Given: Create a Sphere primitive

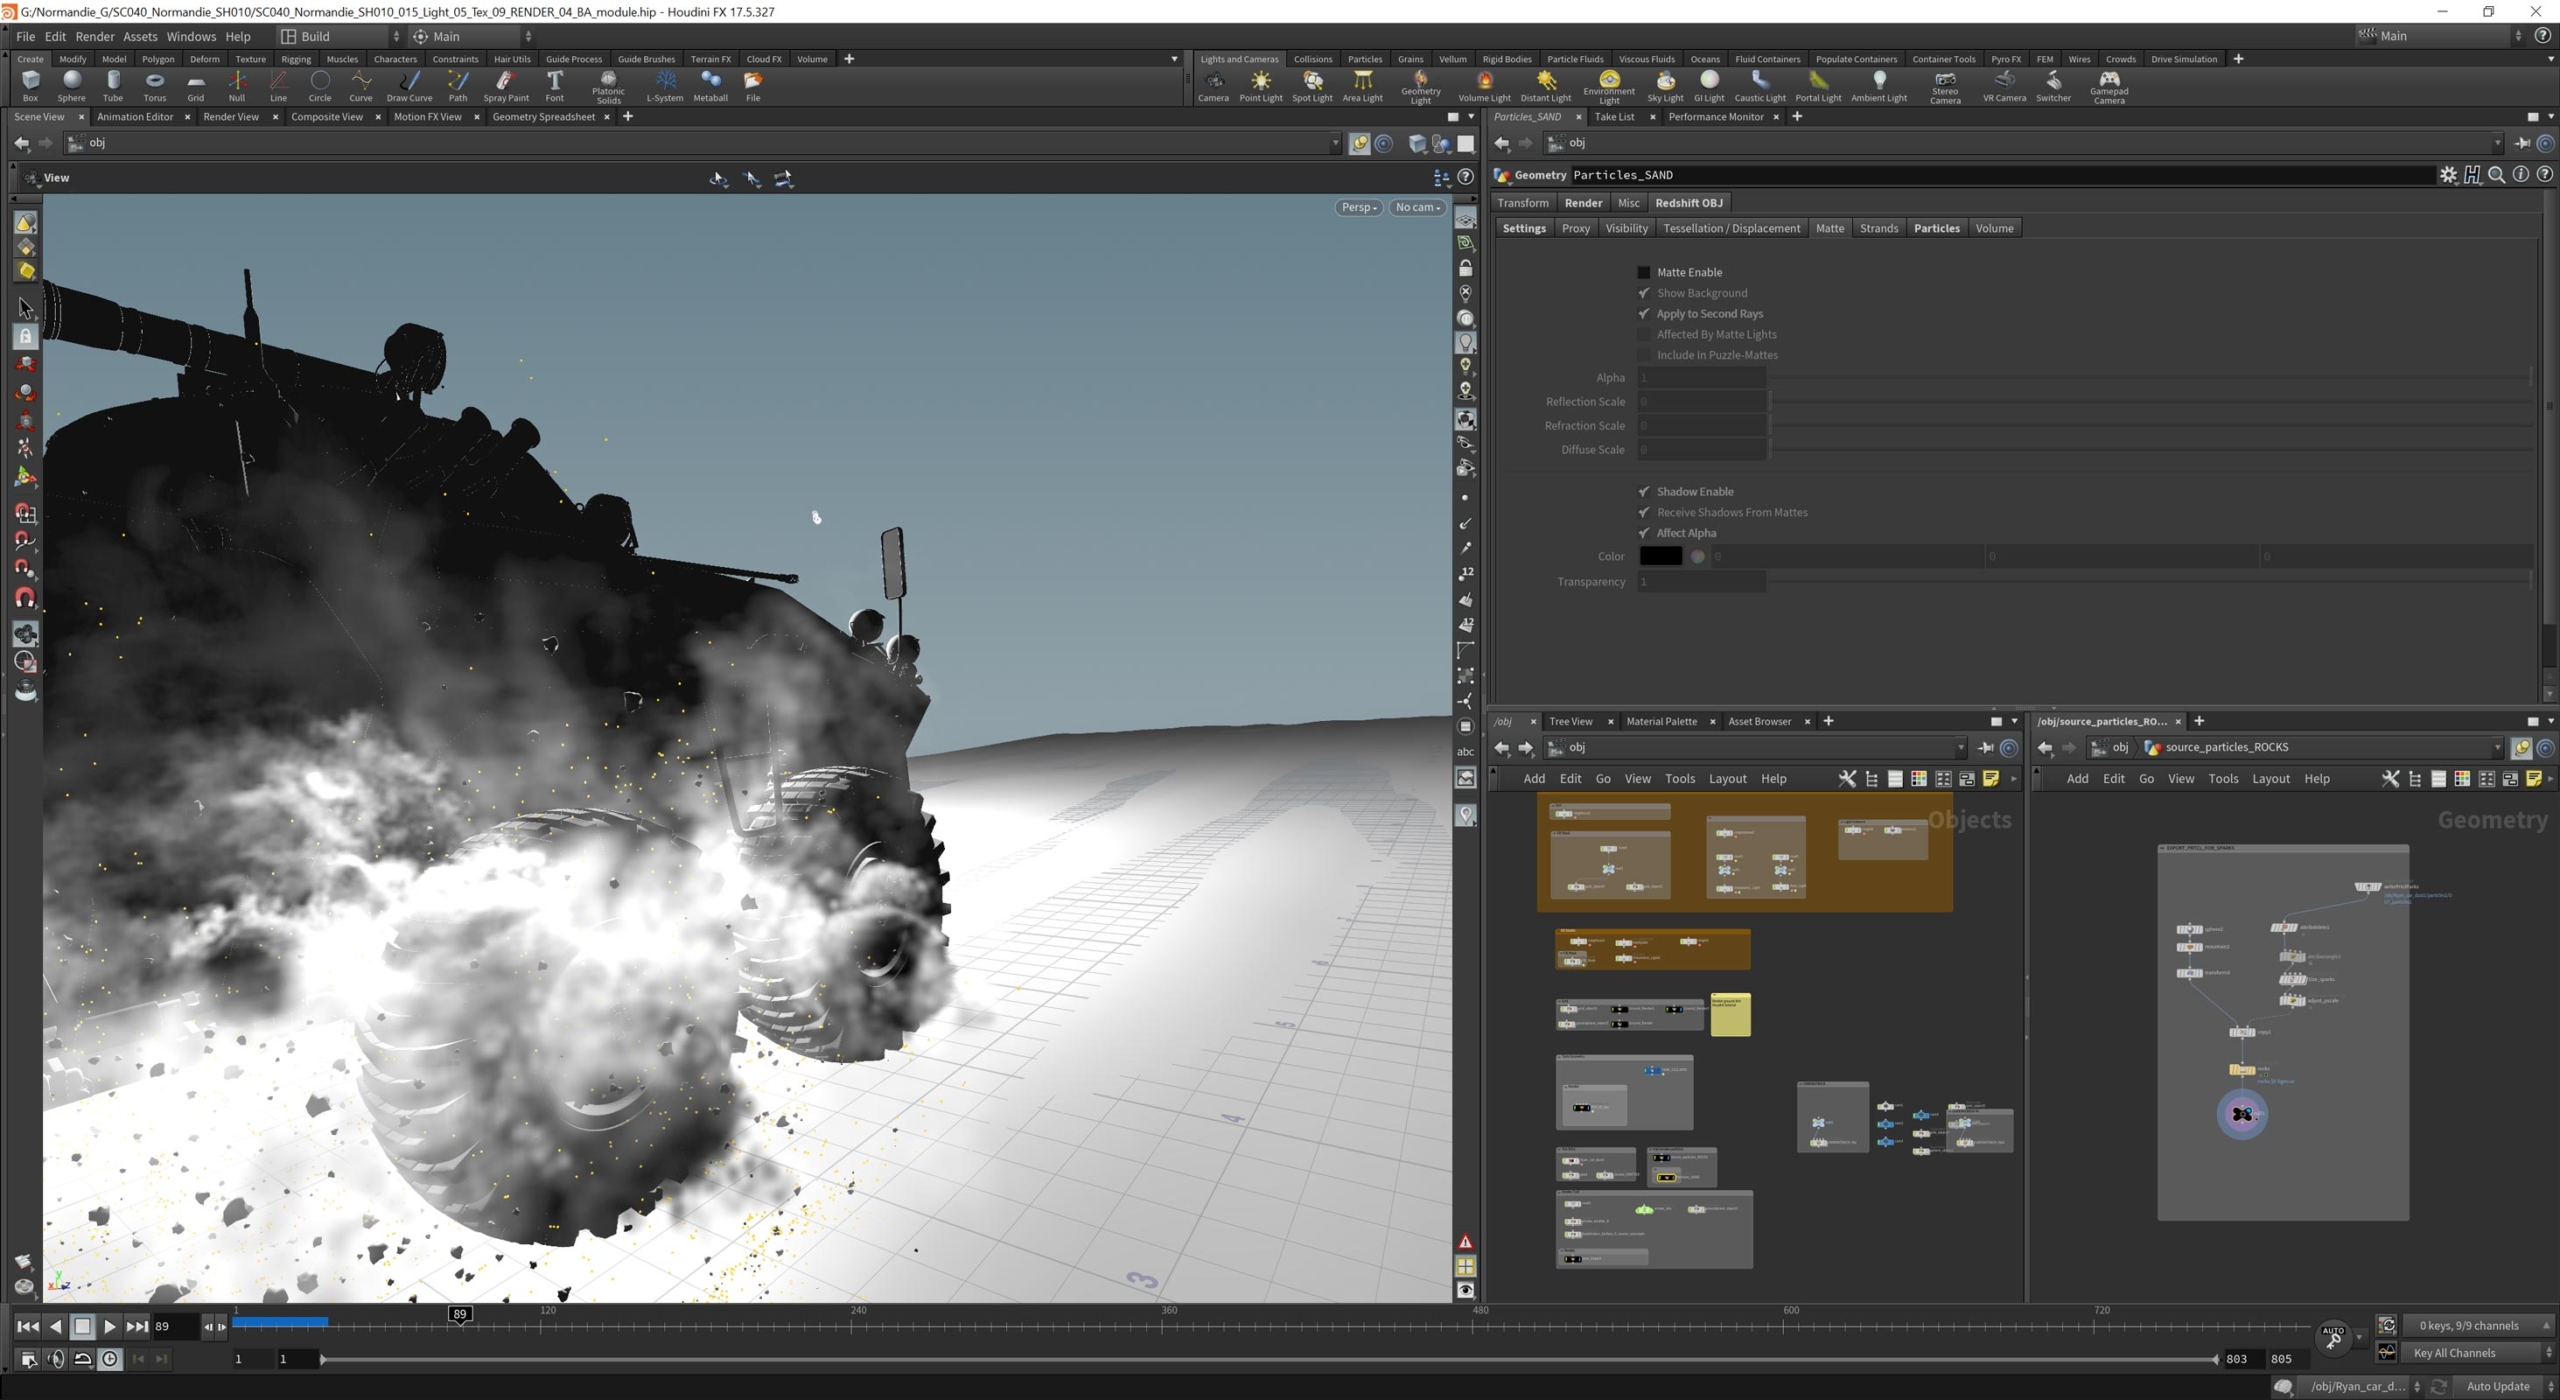Looking at the screenshot, I should pos(71,86).
